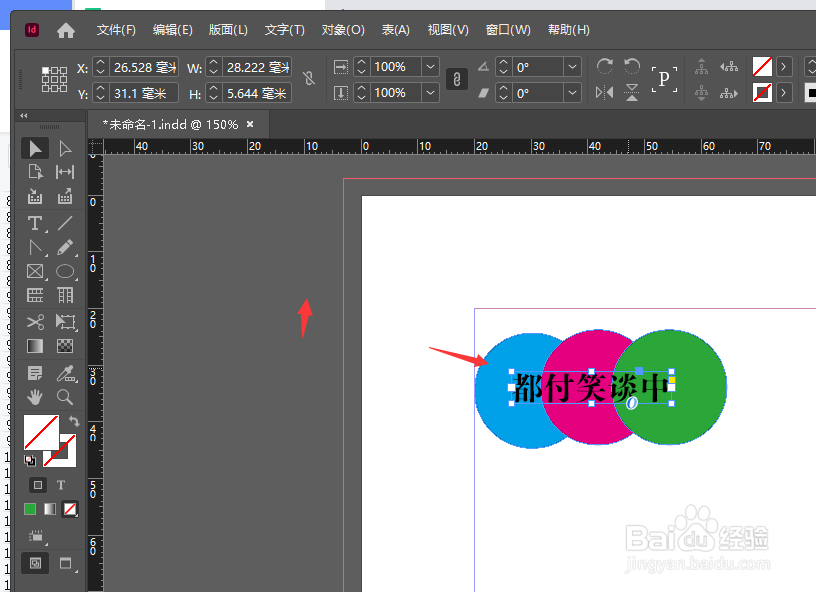Pick the Zoom tool
The height and width of the screenshot is (592, 816).
[64, 397]
